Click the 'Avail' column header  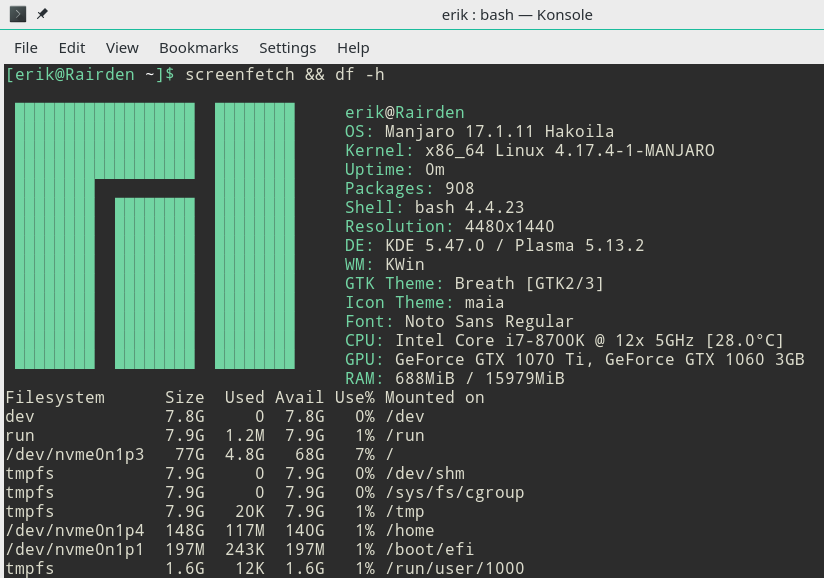tap(300, 397)
